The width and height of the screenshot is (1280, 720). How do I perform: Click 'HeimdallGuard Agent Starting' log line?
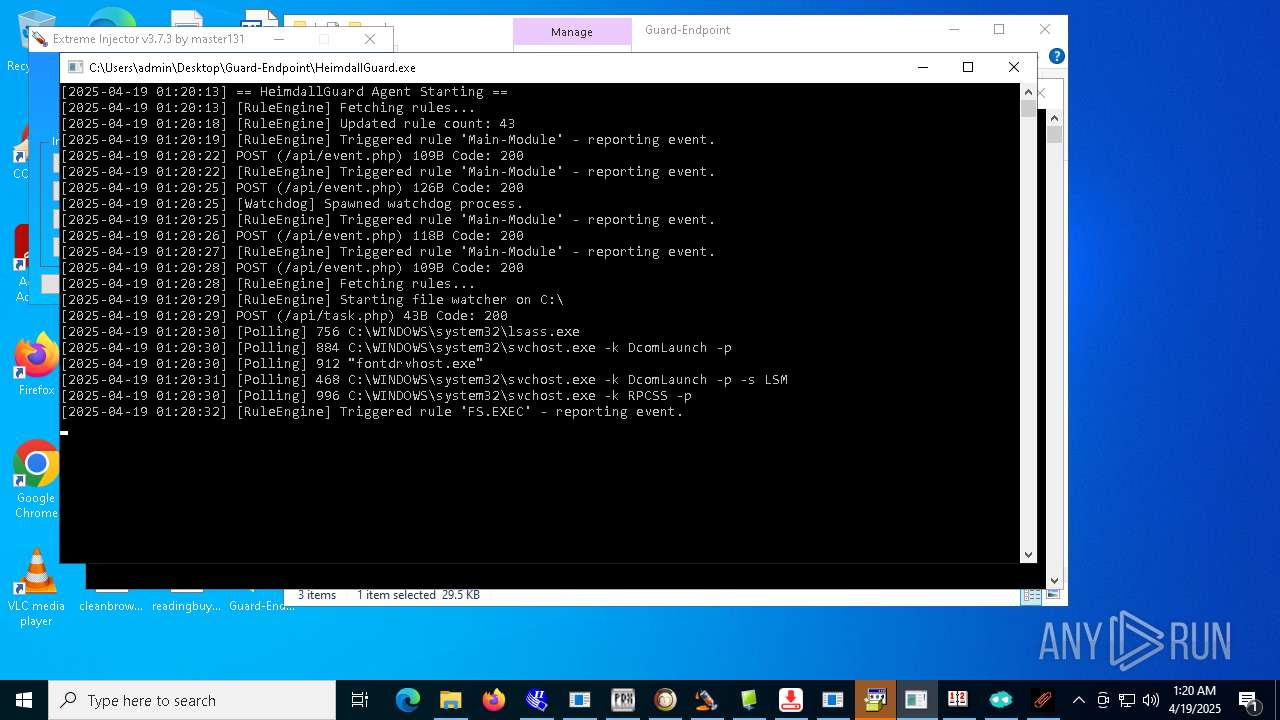click(x=284, y=92)
